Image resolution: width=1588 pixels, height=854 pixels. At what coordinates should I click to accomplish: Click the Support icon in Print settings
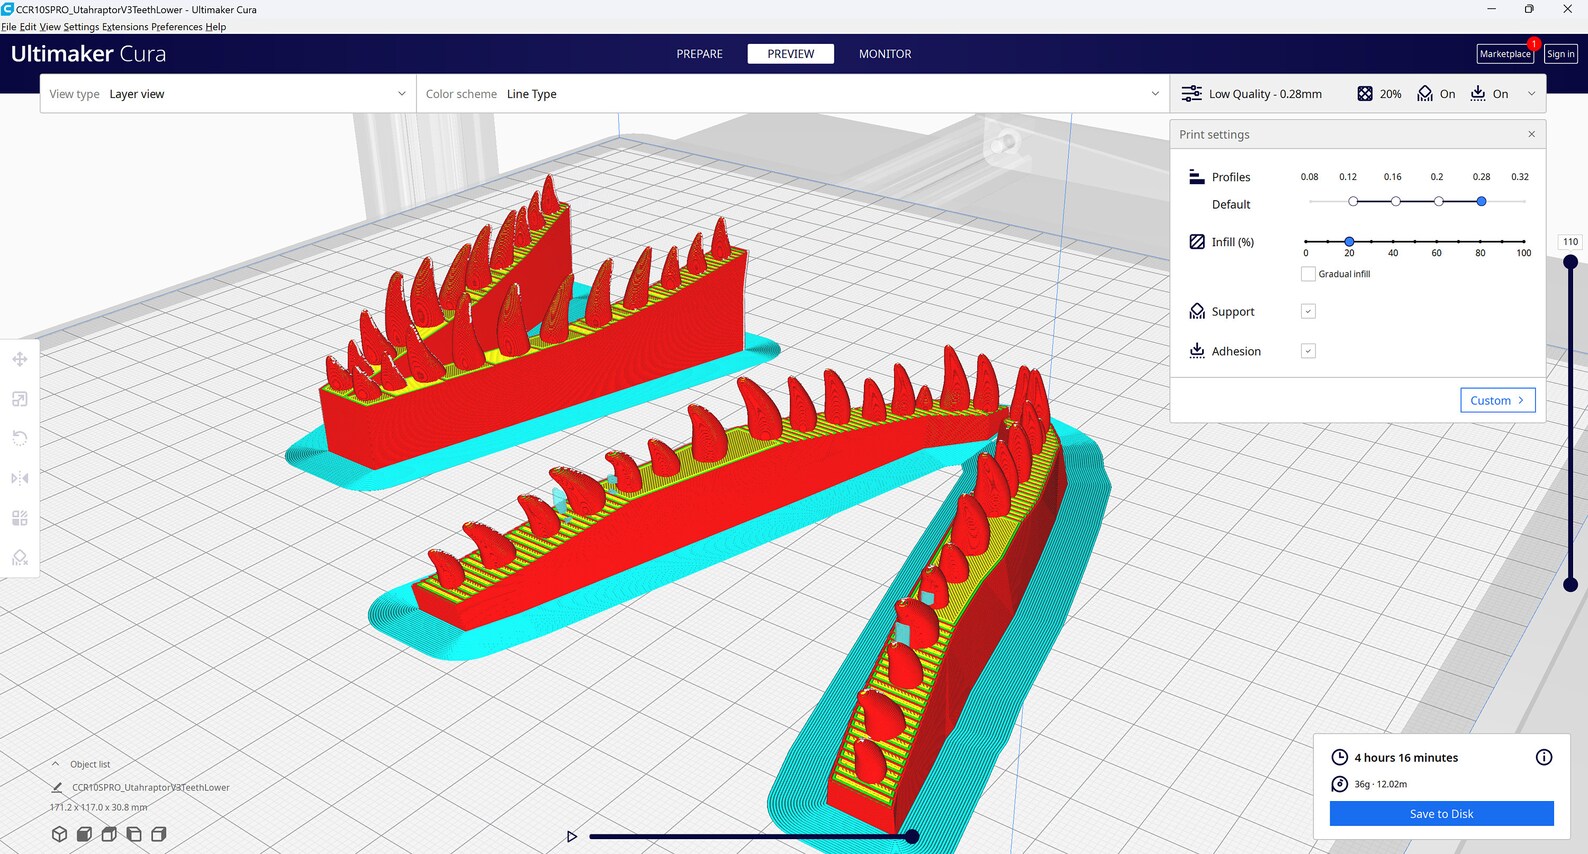[x=1197, y=311]
